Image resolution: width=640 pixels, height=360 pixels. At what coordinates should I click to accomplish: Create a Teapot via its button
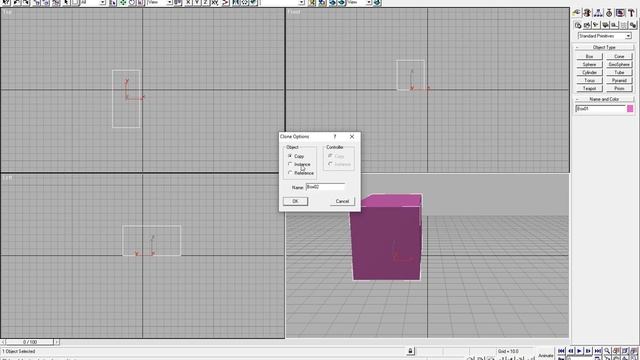[589, 88]
